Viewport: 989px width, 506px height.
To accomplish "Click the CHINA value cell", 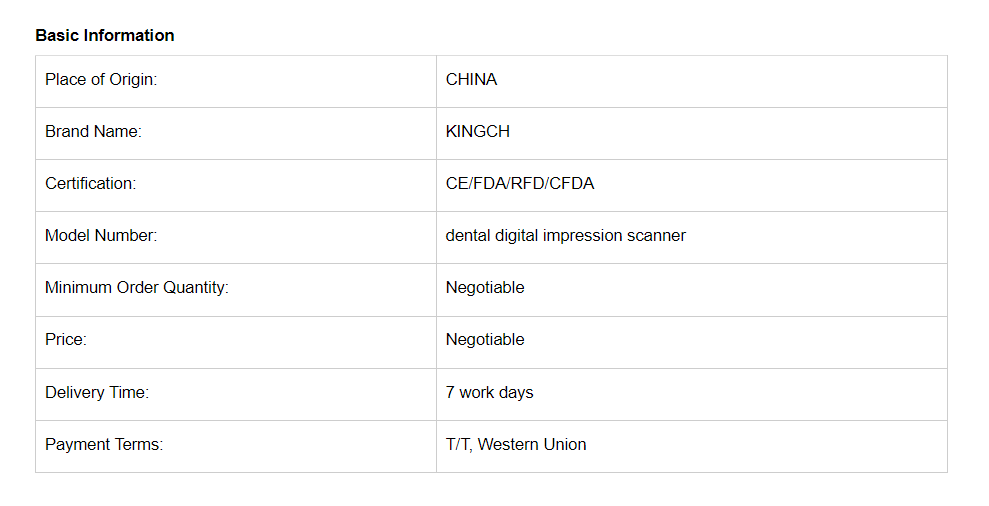I will click(x=691, y=81).
